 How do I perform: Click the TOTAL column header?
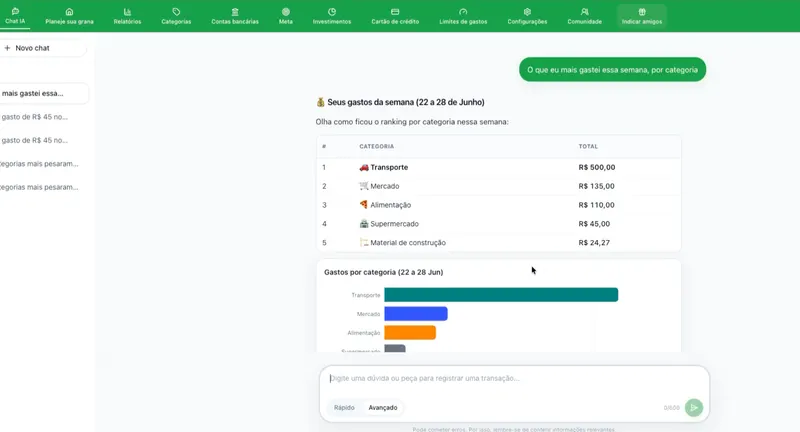click(588, 146)
